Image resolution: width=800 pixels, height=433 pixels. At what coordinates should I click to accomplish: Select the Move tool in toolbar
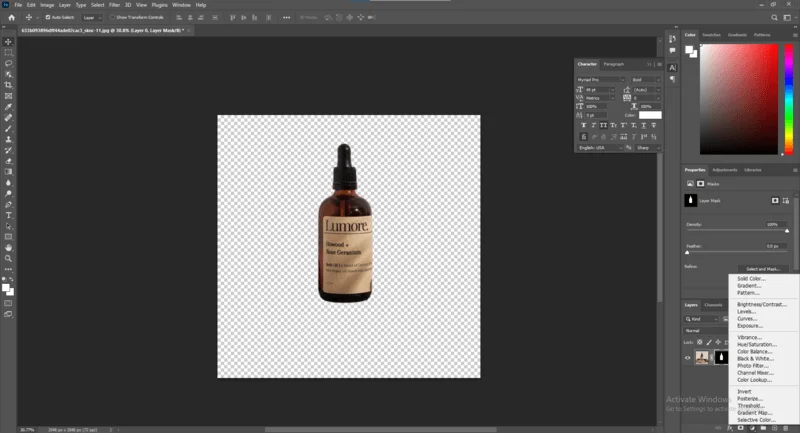[x=8, y=41]
